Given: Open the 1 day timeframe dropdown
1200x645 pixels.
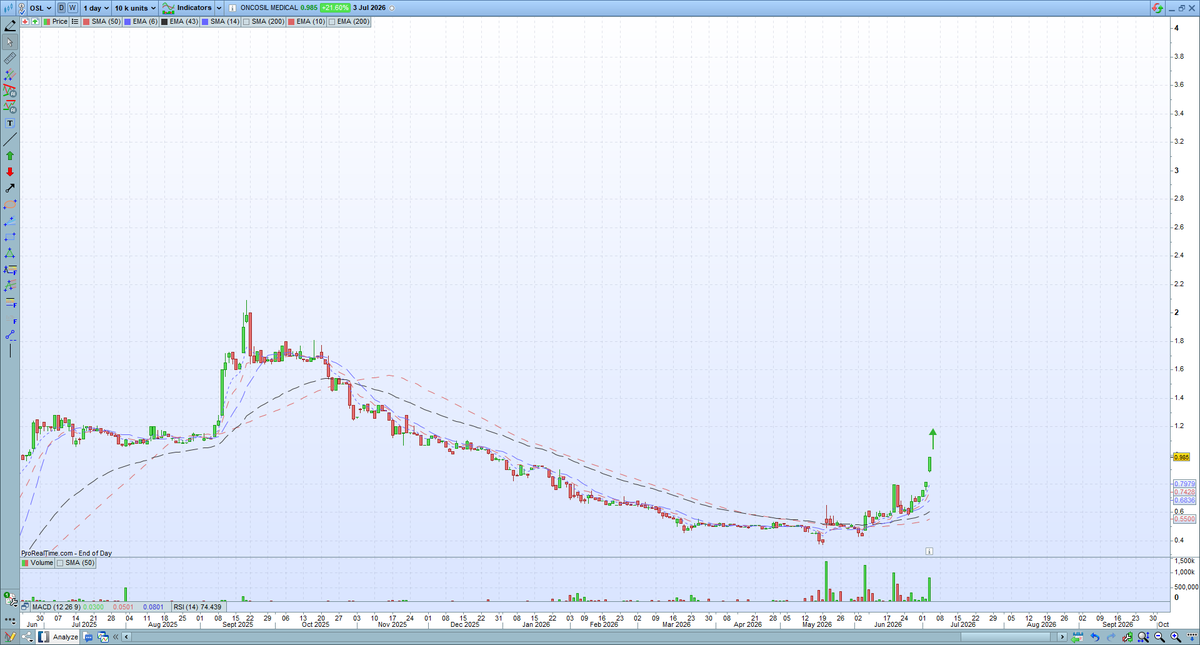Looking at the screenshot, I should 95,7.
